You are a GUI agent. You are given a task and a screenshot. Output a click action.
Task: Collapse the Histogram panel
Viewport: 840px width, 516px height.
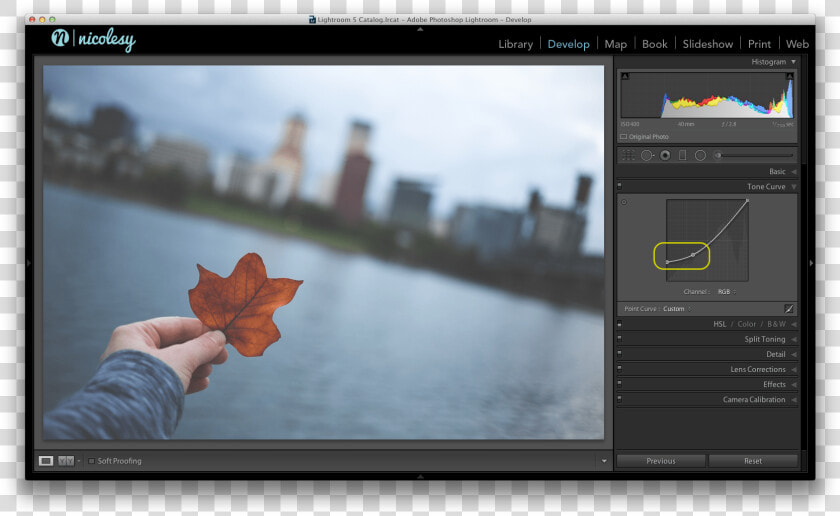[x=793, y=62]
